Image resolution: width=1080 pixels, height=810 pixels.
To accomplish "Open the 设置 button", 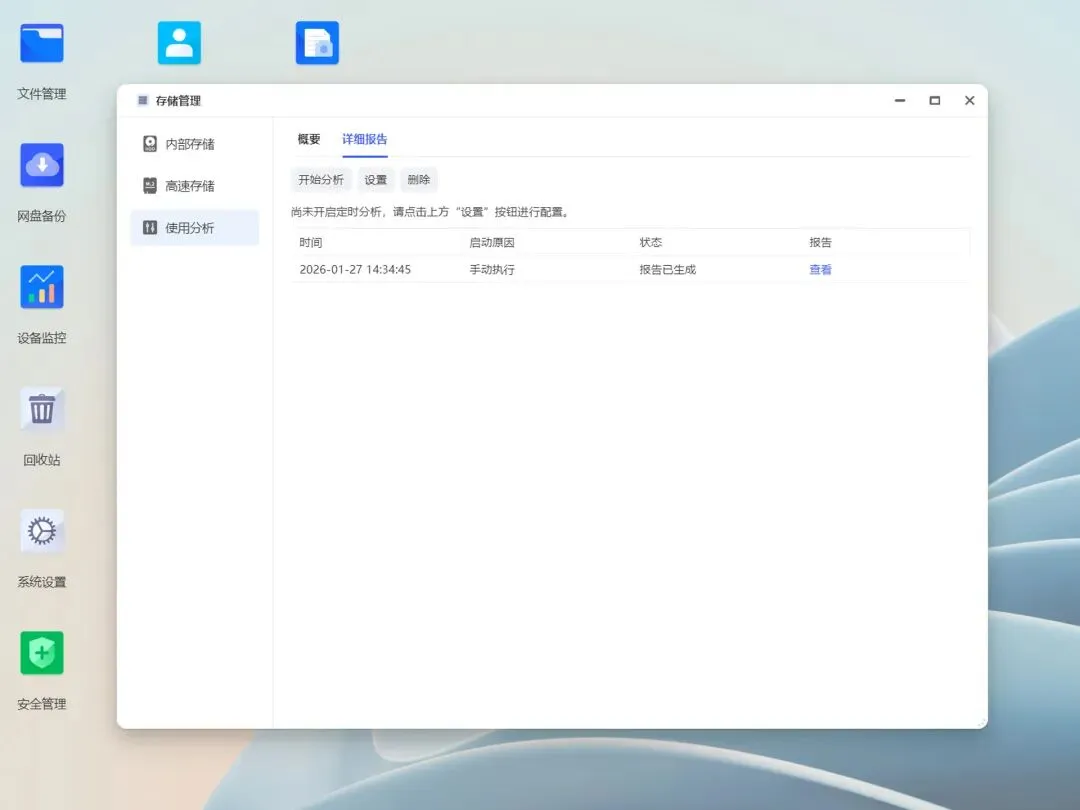I will click(x=375, y=180).
